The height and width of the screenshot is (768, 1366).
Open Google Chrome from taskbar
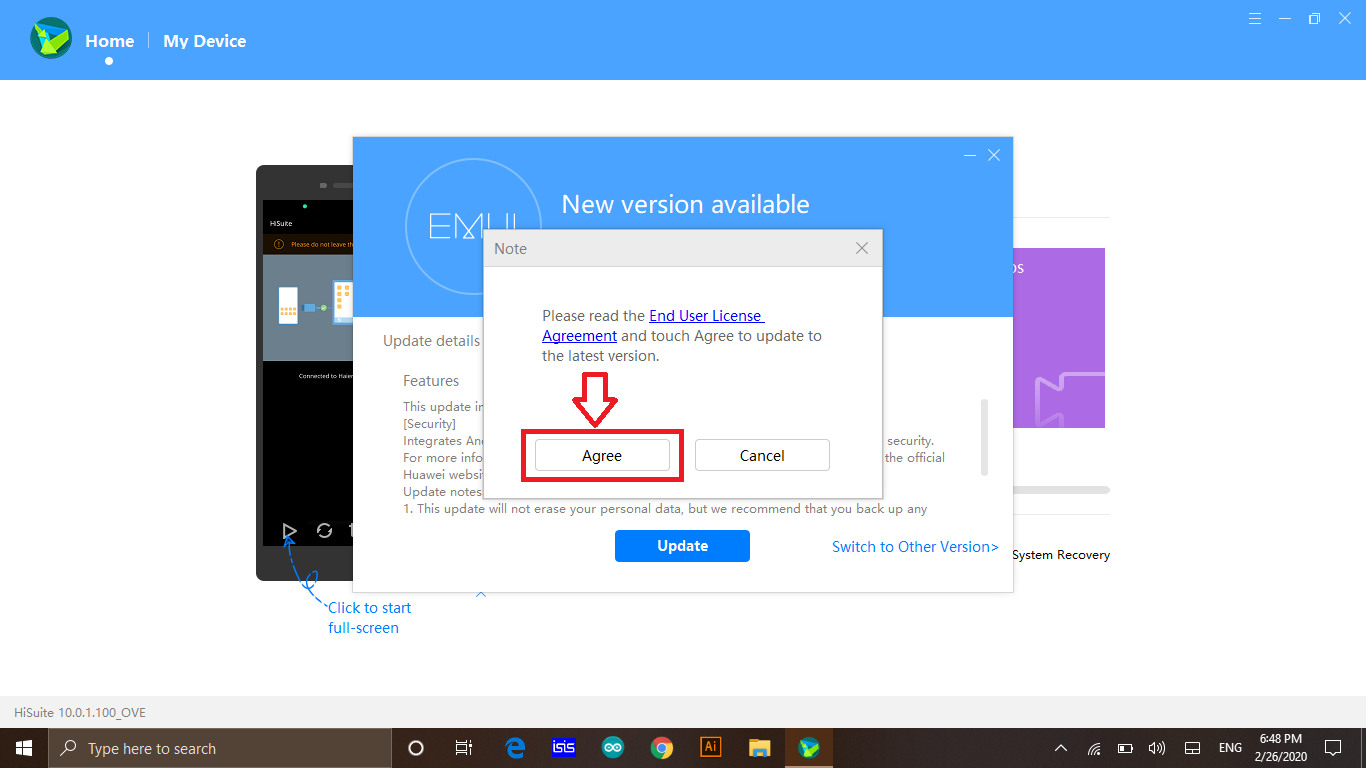tap(661, 747)
